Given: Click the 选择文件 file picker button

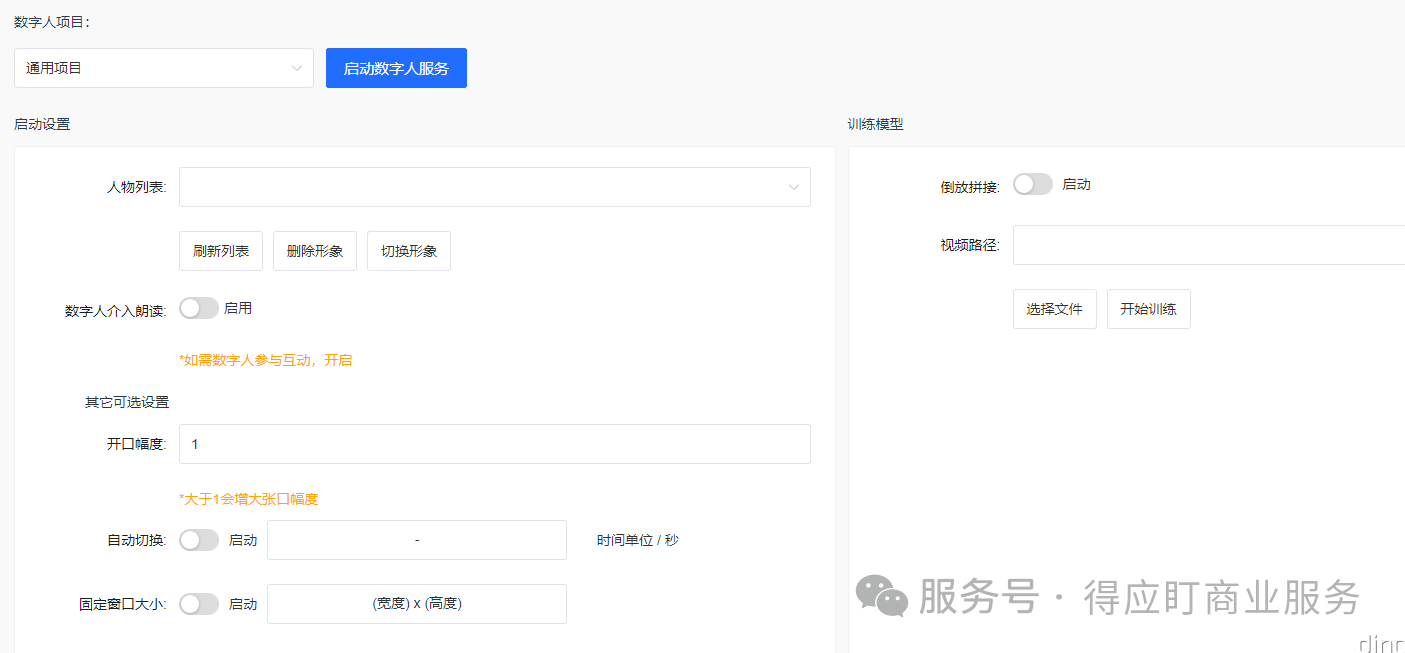Looking at the screenshot, I should pyautogui.click(x=1054, y=308).
